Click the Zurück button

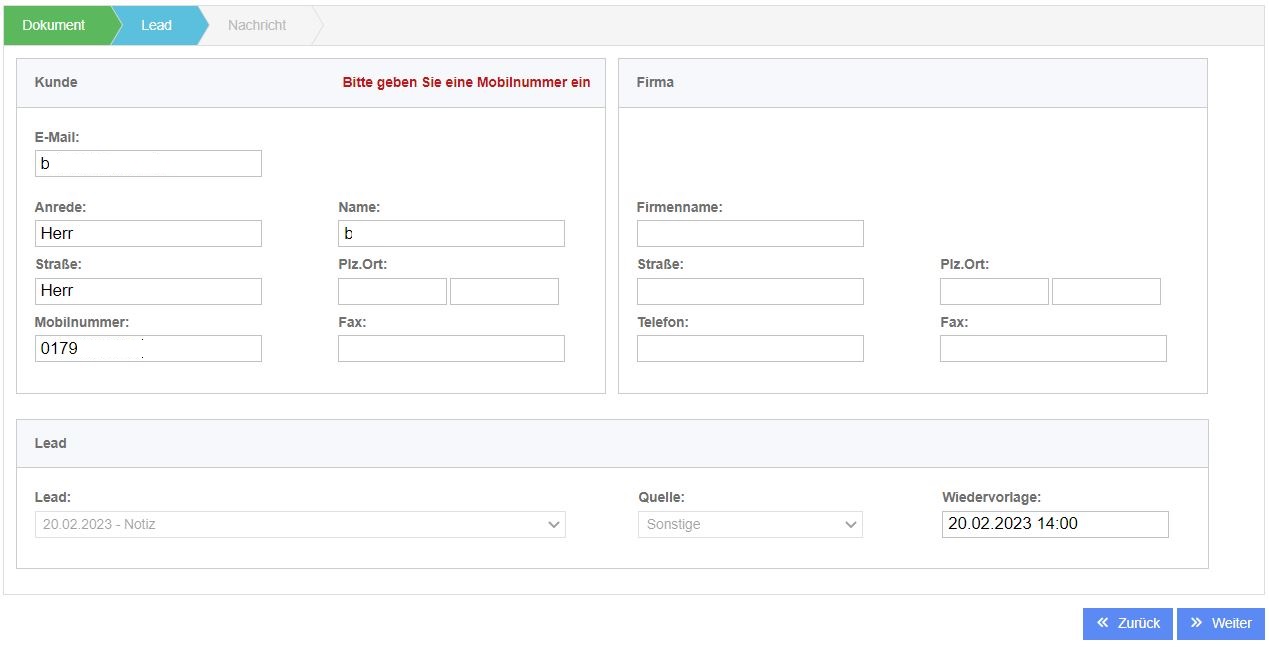[1128, 623]
